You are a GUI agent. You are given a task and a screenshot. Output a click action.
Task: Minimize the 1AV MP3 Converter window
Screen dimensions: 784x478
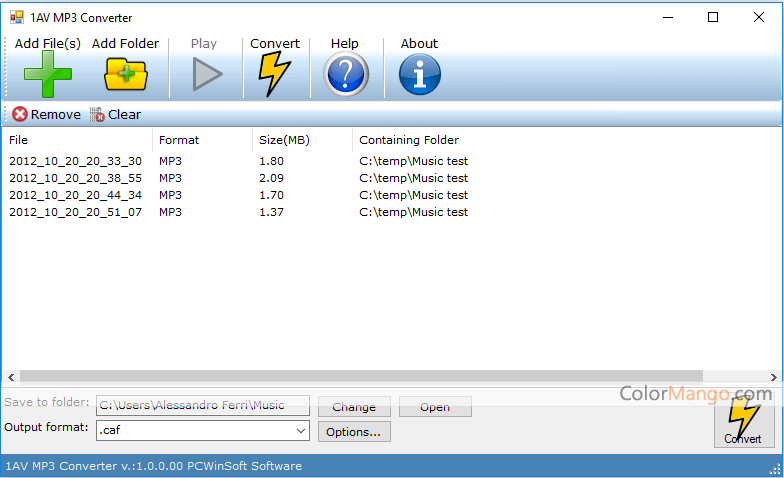(668, 18)
